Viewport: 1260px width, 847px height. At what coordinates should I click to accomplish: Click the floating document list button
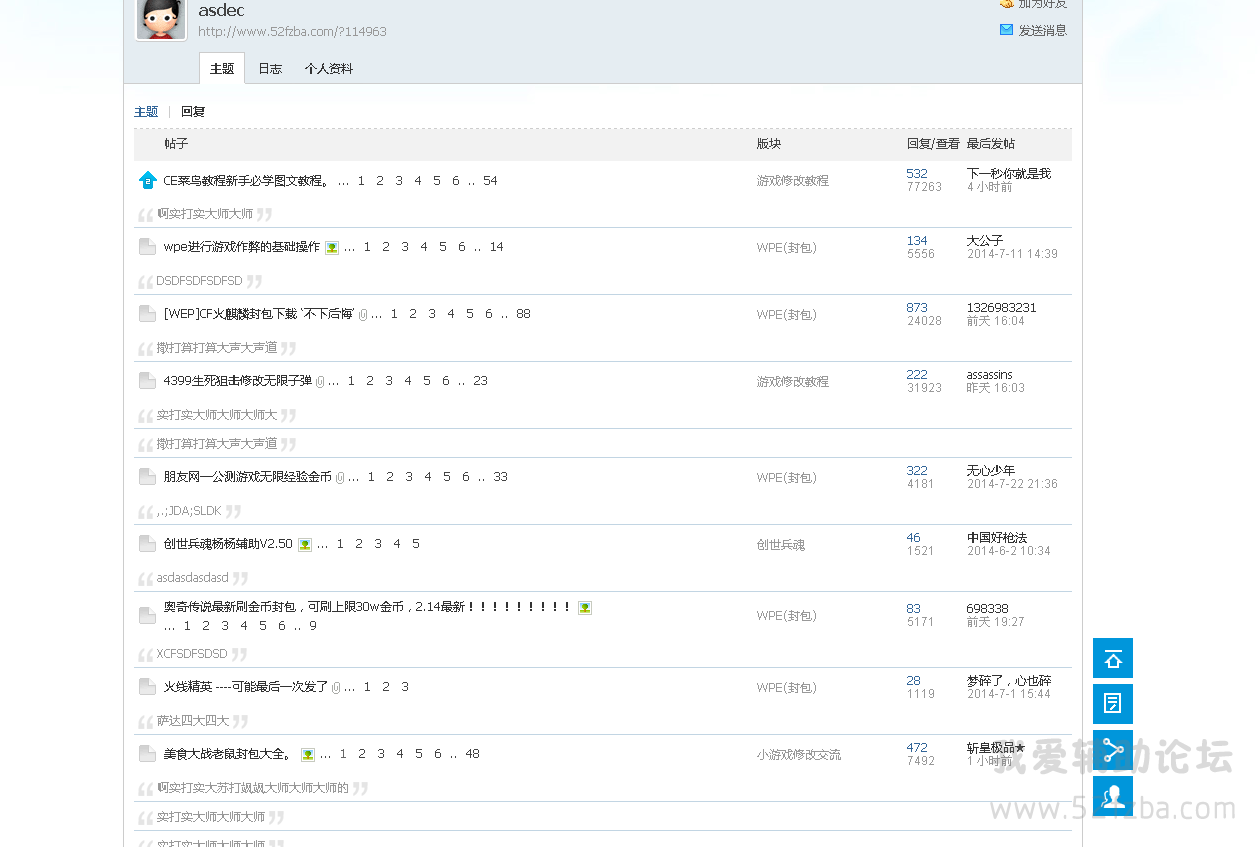1113,704
